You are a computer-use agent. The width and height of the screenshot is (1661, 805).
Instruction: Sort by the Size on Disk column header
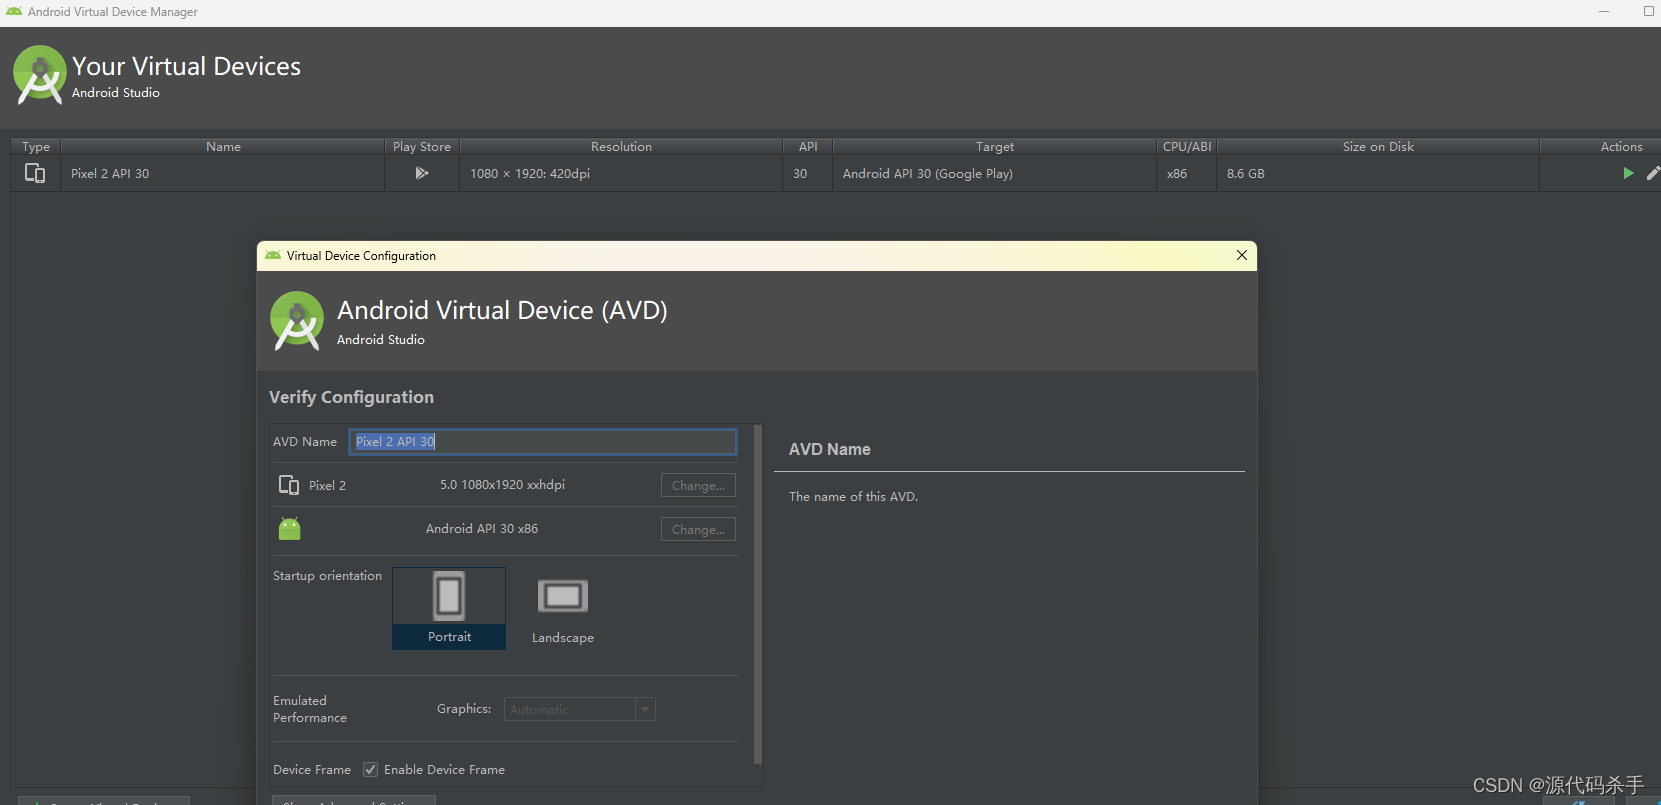pos(1378,146)
